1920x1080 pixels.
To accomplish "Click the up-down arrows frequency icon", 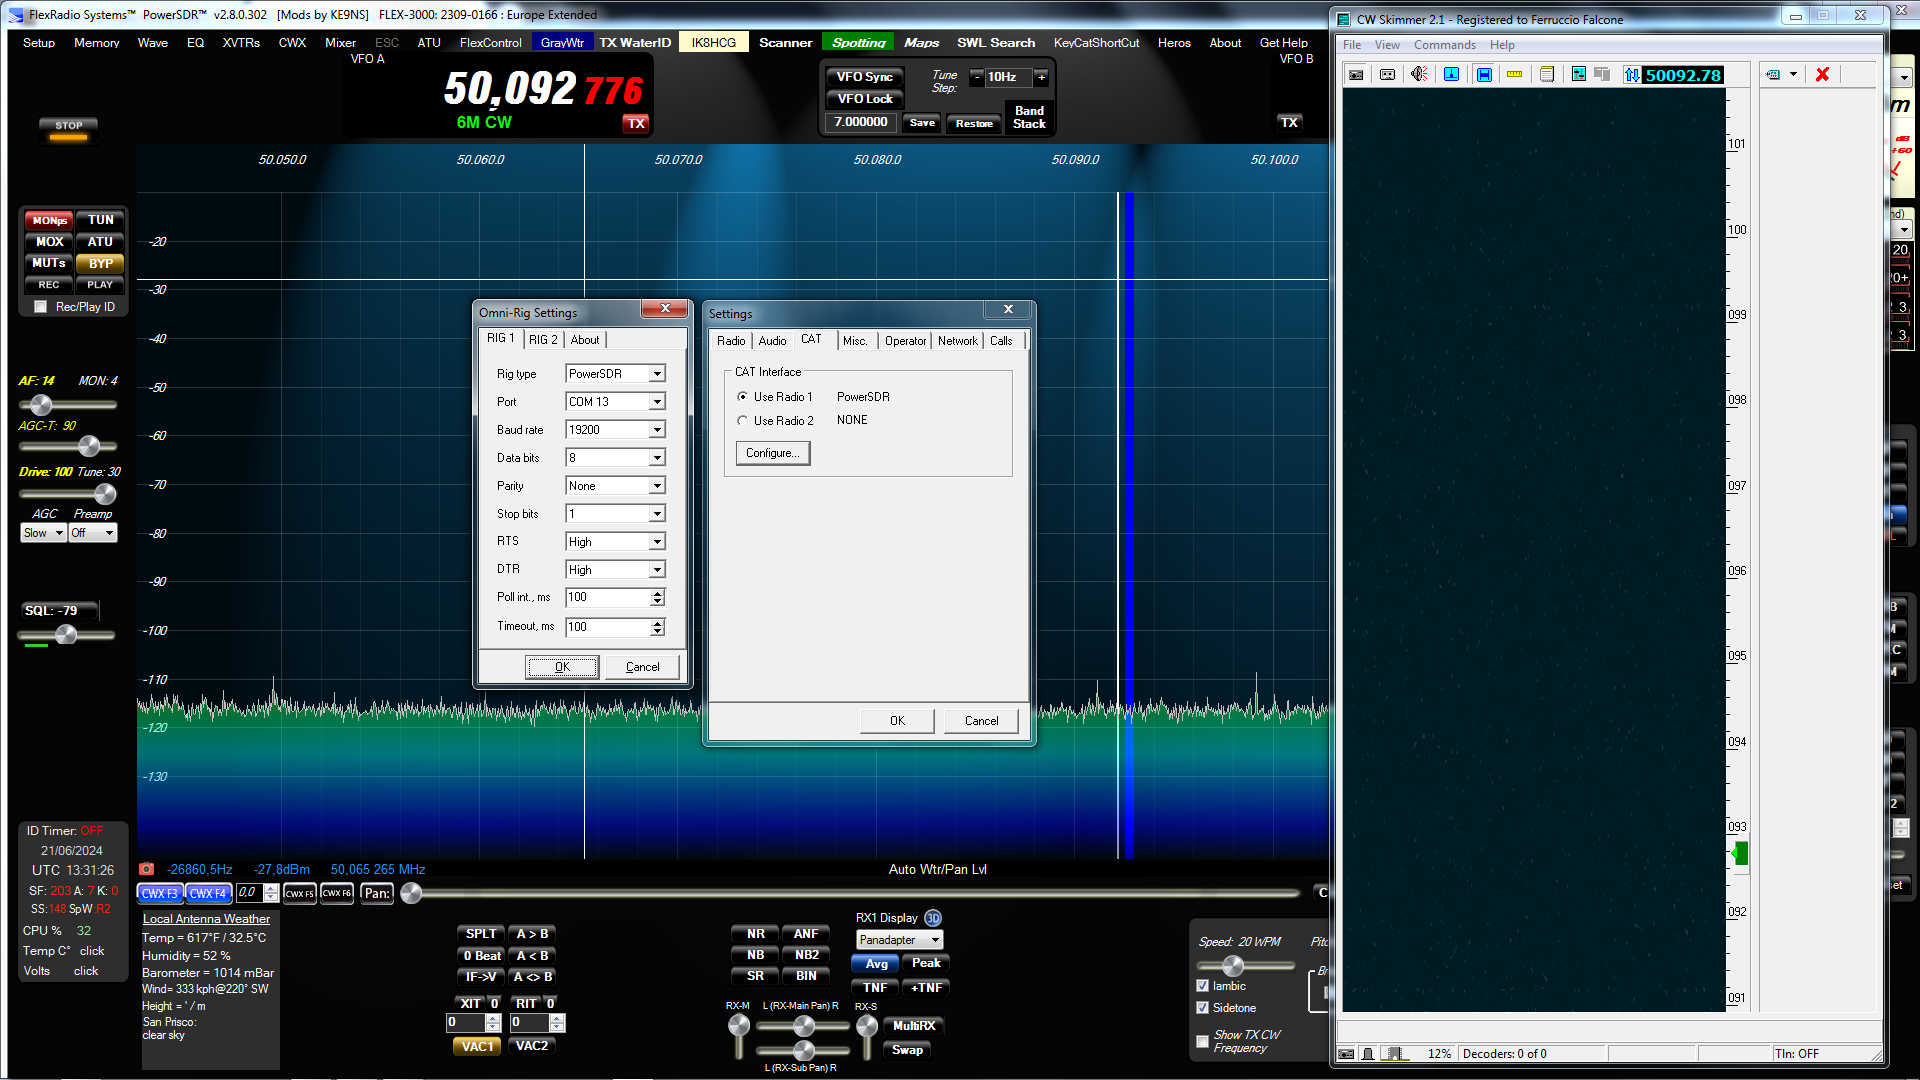I will tap(1632, 75).
